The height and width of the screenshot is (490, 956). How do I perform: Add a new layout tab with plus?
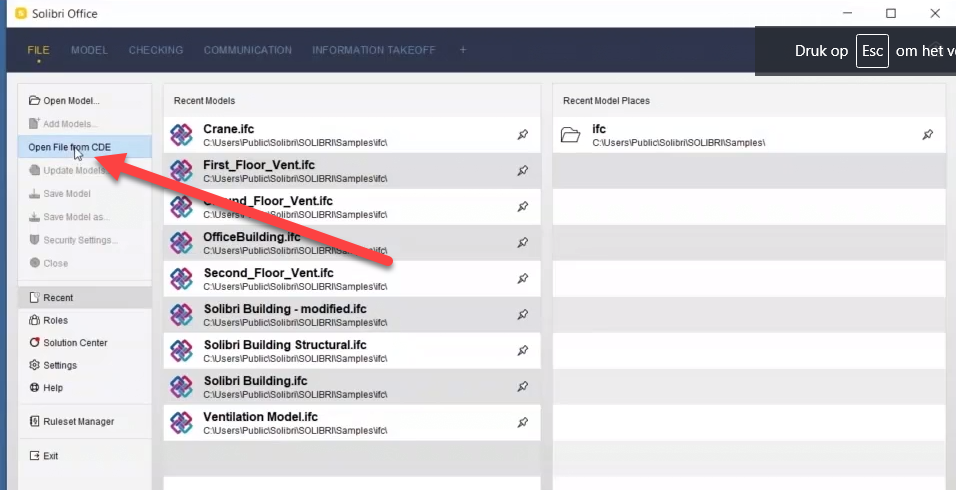tap(463, 50)
